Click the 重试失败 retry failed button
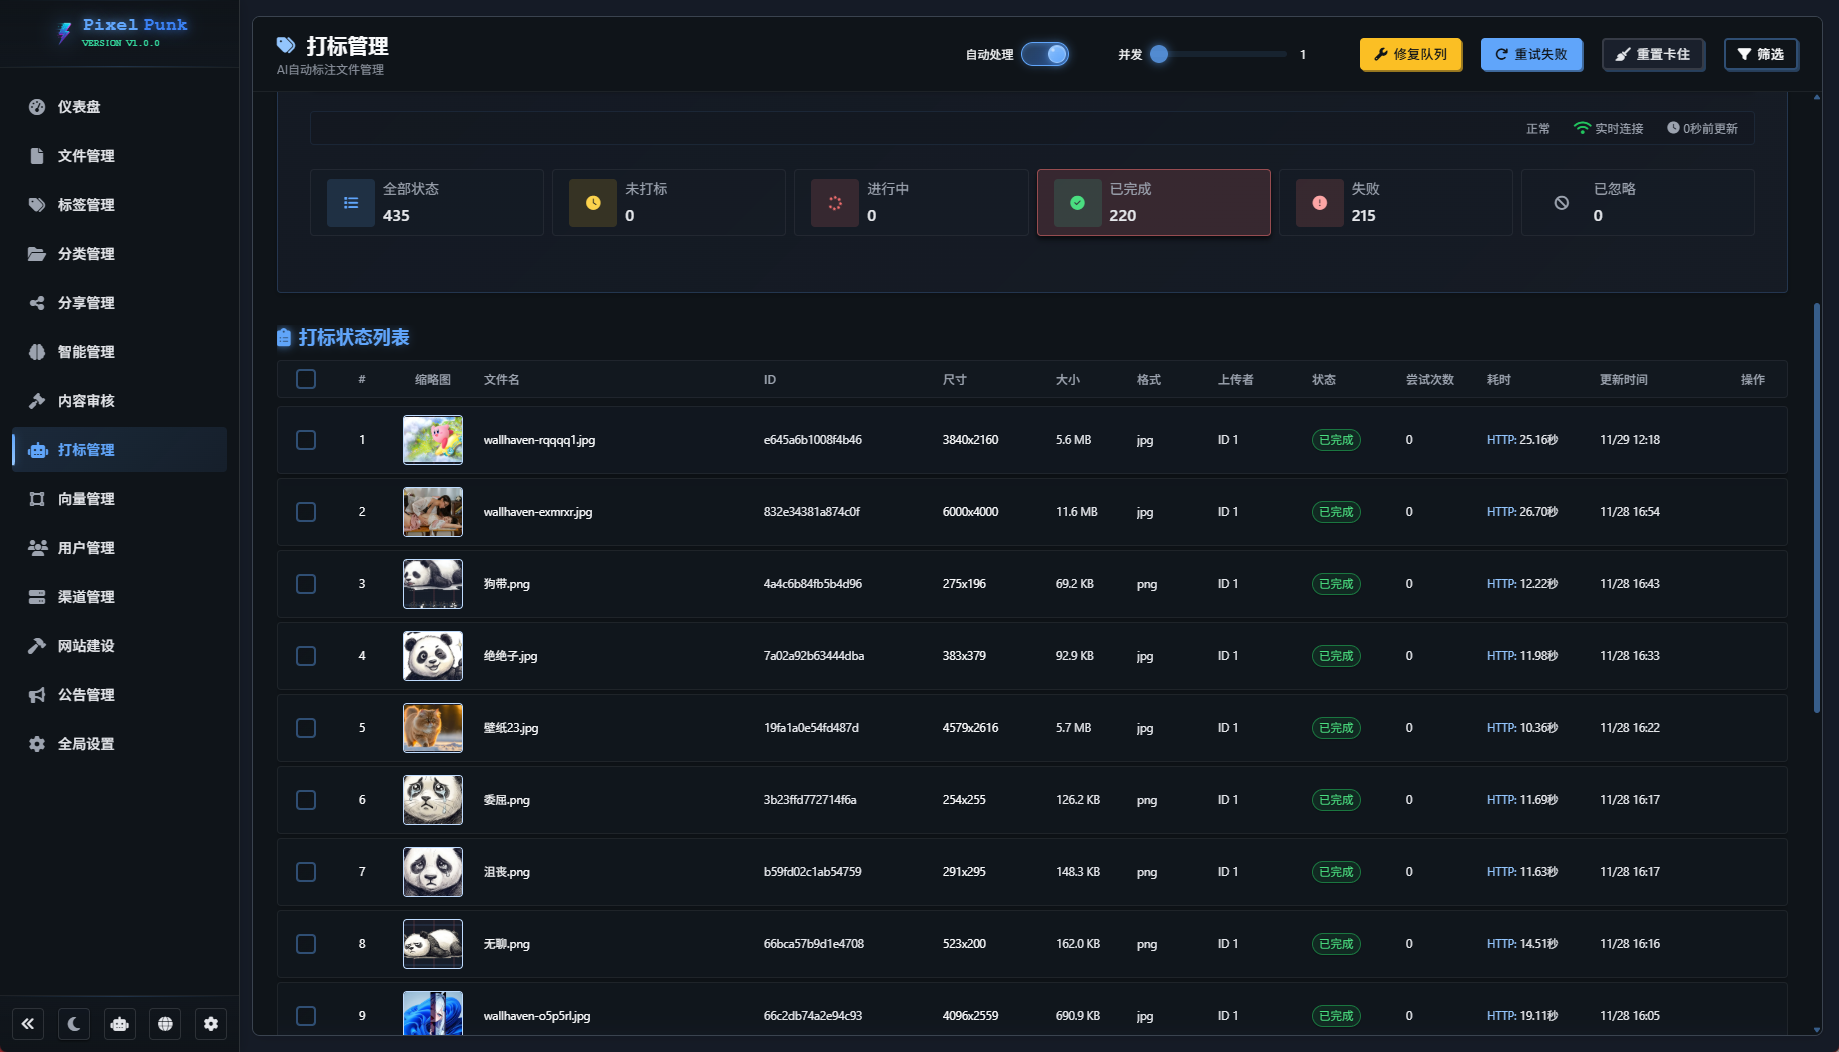The width and height of the screenshot is (1839, 1052). [1531, 54]
